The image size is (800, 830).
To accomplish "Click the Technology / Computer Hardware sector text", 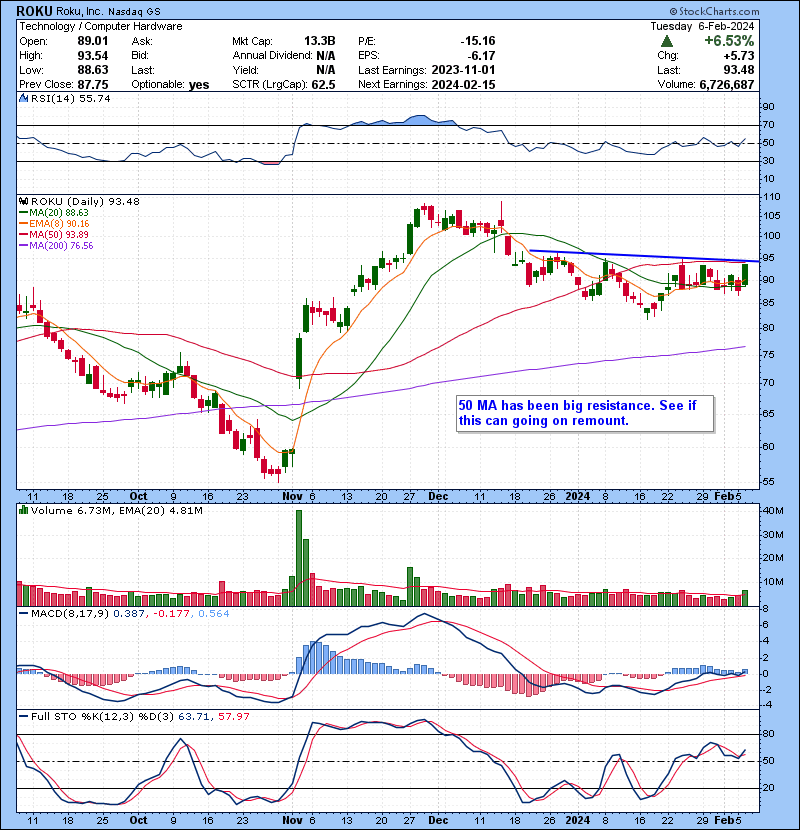I will [x=101, y=26].
